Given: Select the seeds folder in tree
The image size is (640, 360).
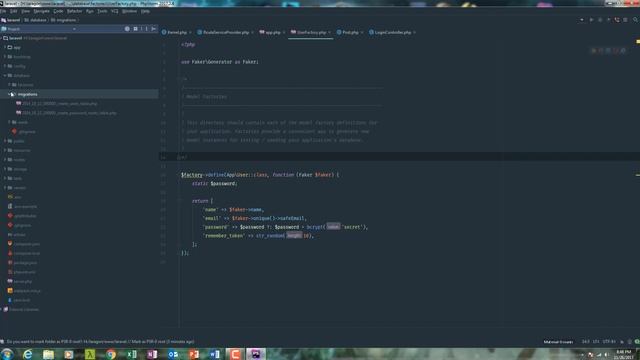Looking at the screenshot, I should pos(20,122).
